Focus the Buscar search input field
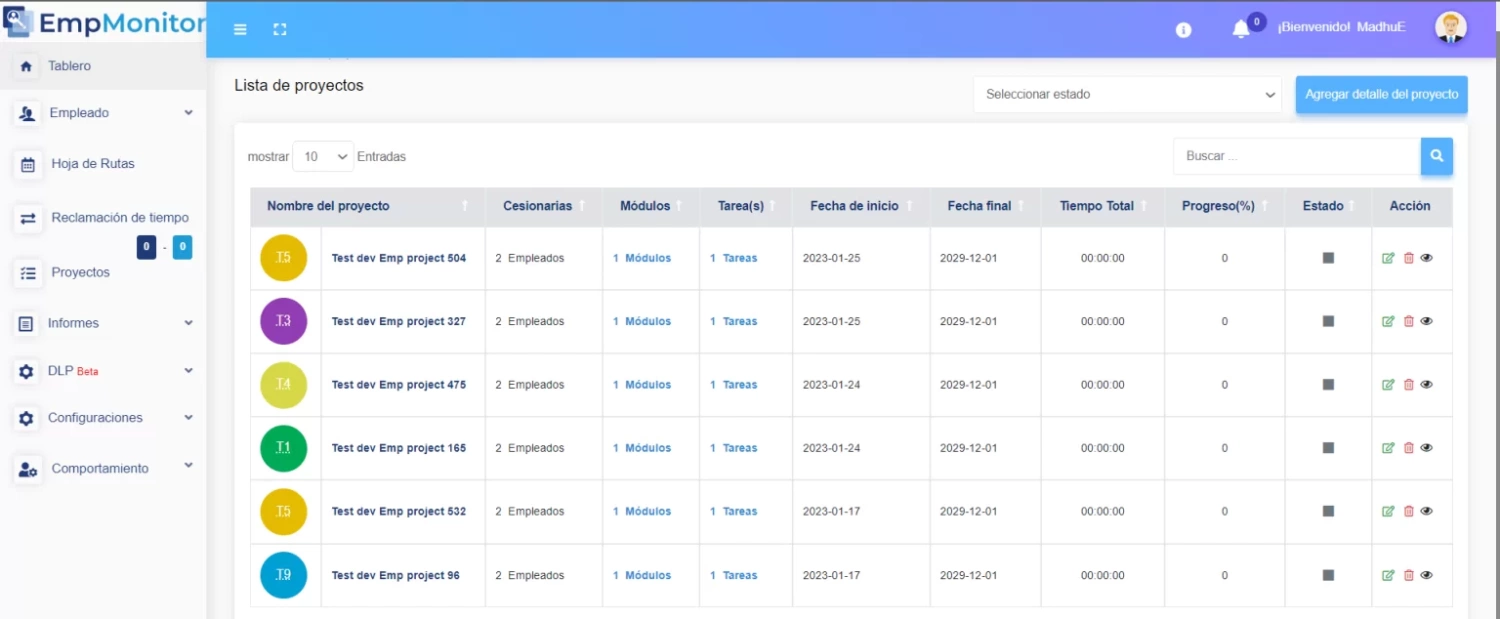Screen dimensions: 1500x619 1296,156
